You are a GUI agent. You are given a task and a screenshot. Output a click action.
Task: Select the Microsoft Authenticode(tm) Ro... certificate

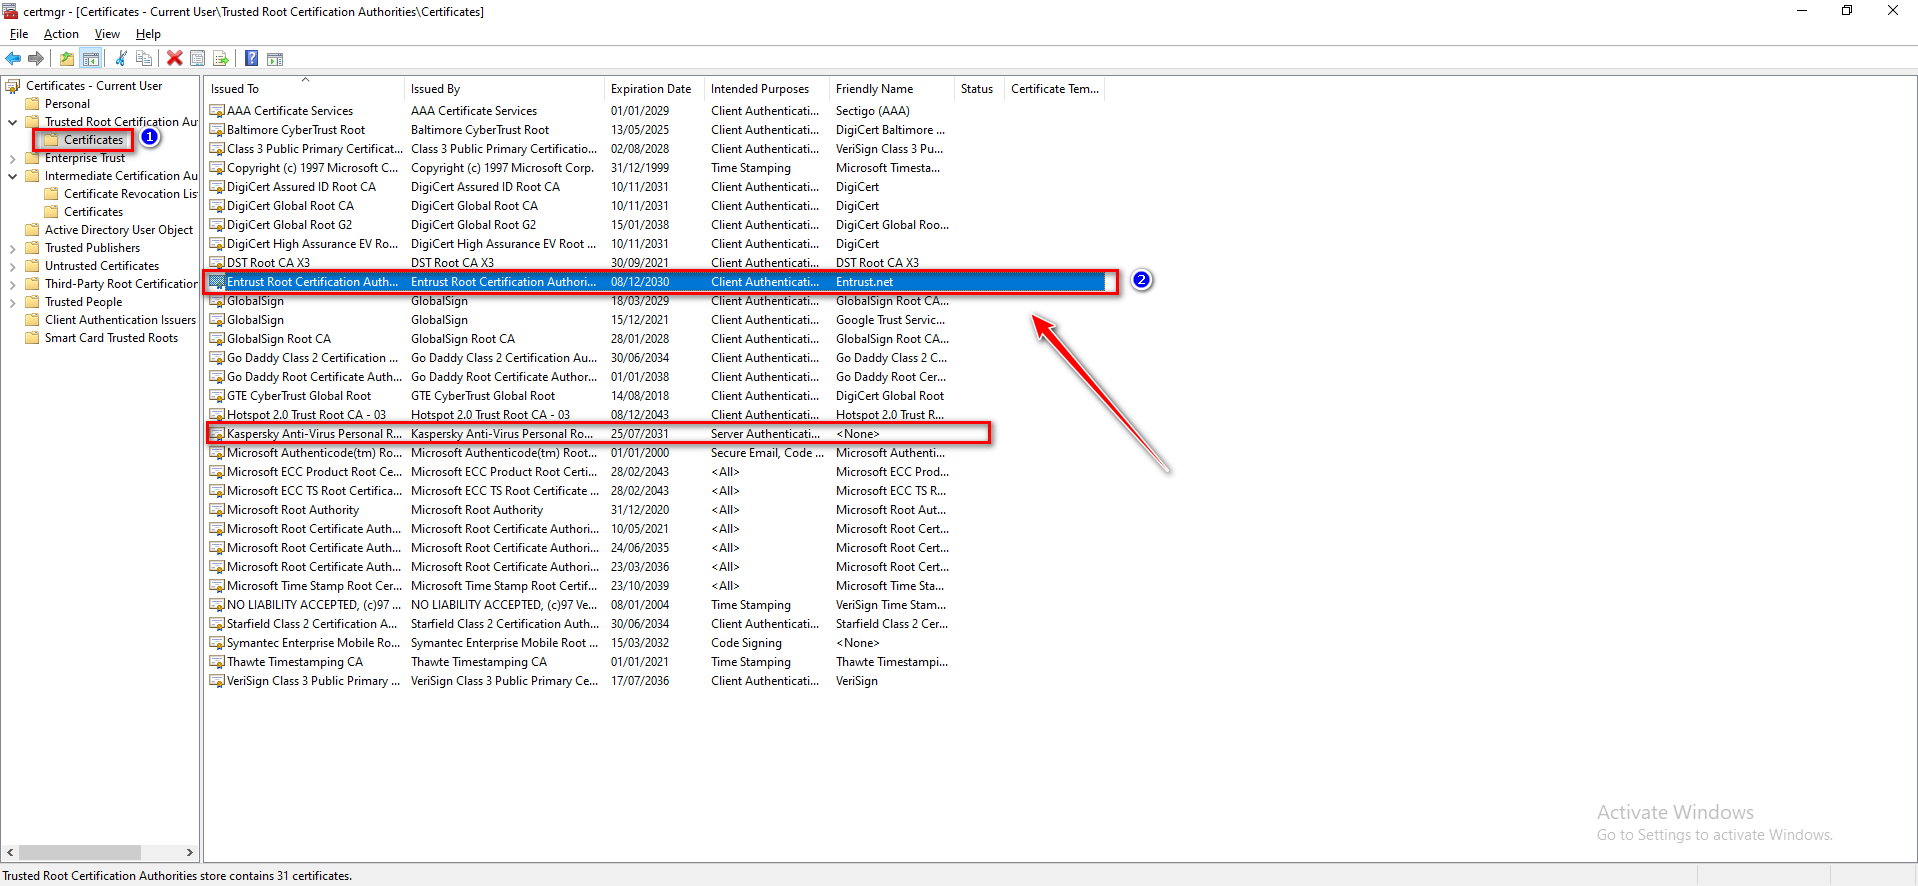tap(314, 453)
